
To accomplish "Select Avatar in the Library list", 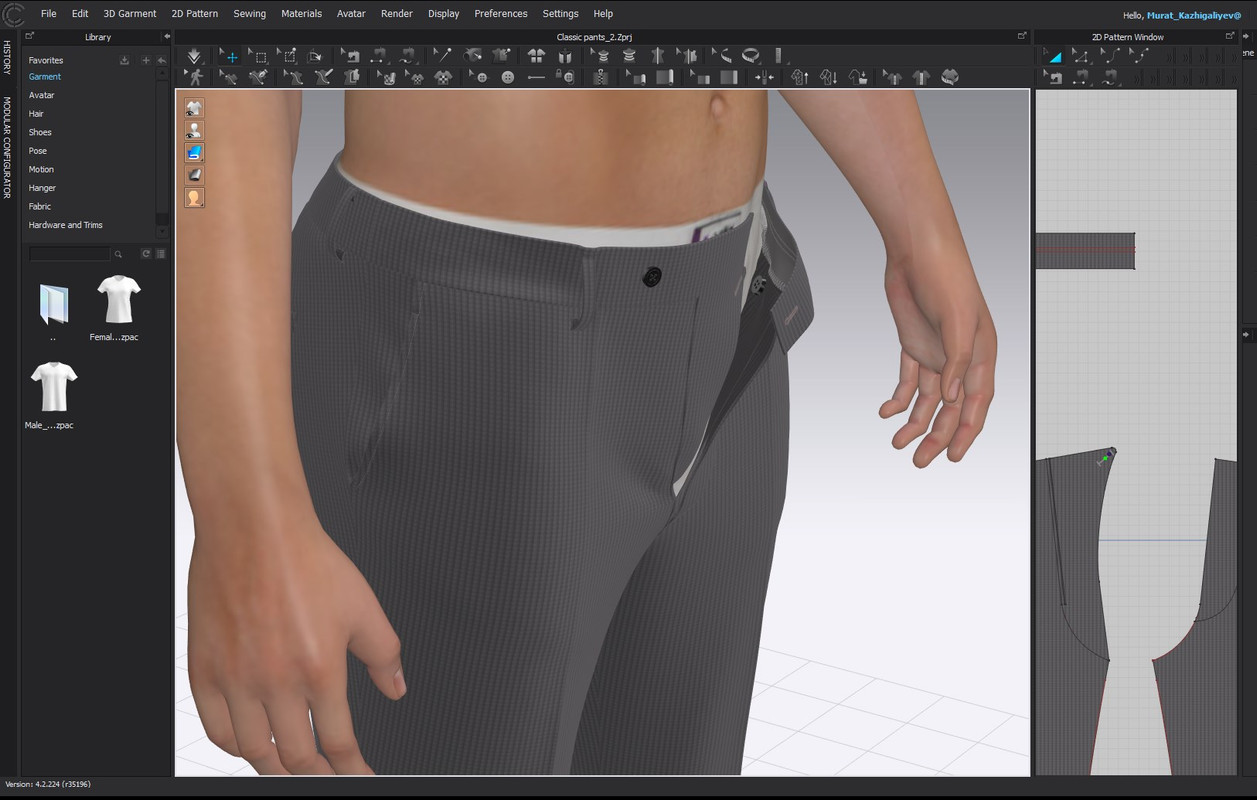I will (x=41, y=95).
